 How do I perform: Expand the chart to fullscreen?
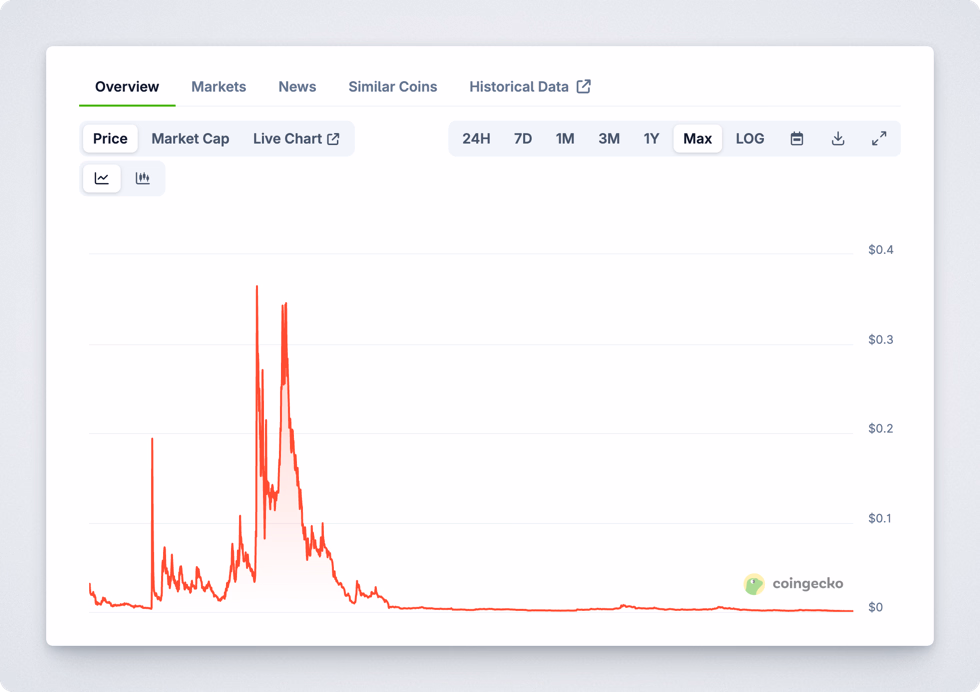[879, 138]
